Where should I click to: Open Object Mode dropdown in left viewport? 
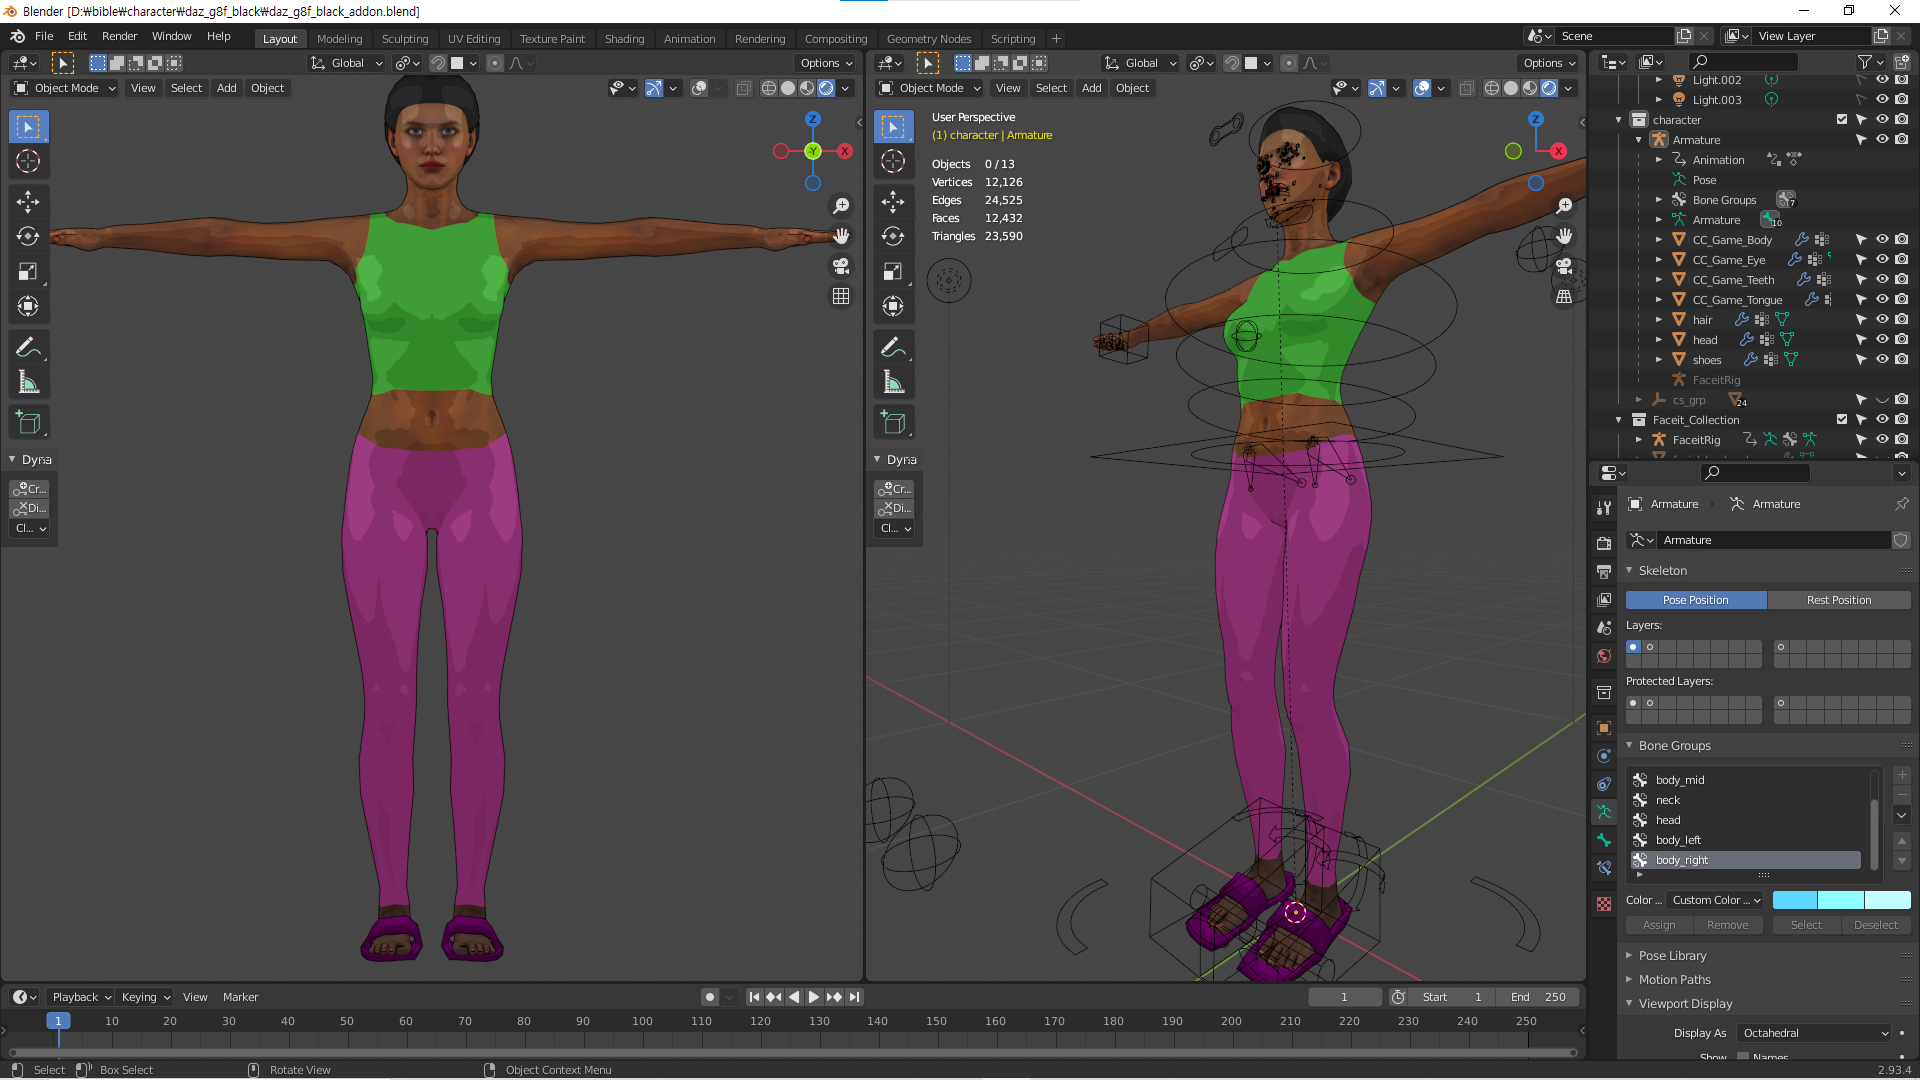click(66, 88)
